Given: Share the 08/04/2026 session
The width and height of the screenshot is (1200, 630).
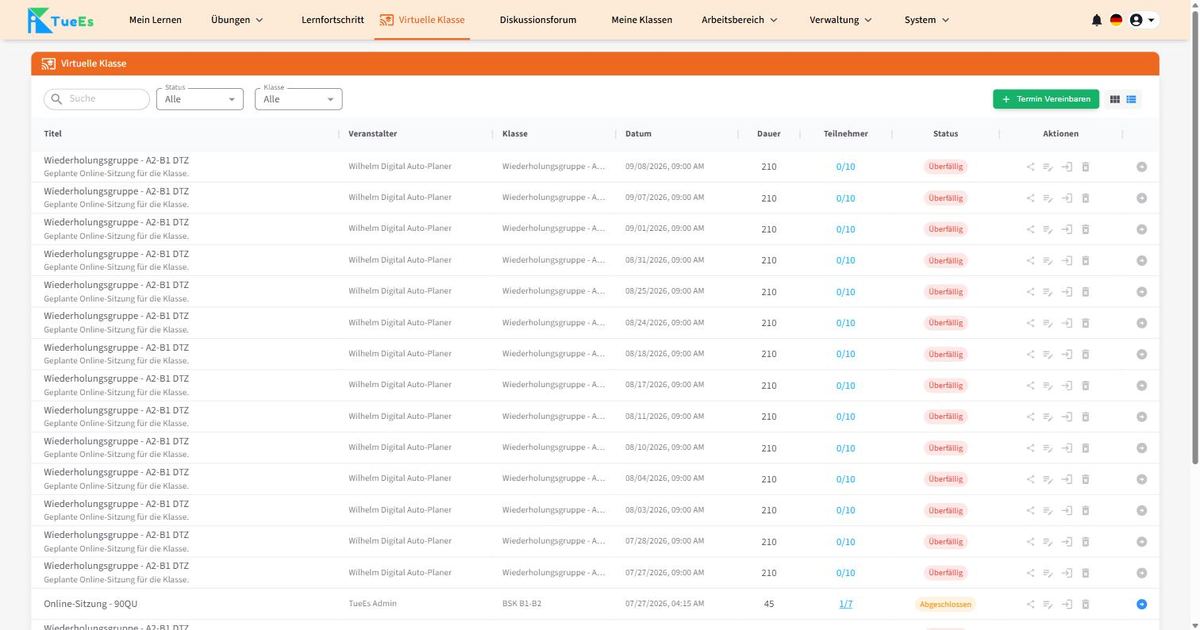Looking at the screenshot, I should [1030, 479].
